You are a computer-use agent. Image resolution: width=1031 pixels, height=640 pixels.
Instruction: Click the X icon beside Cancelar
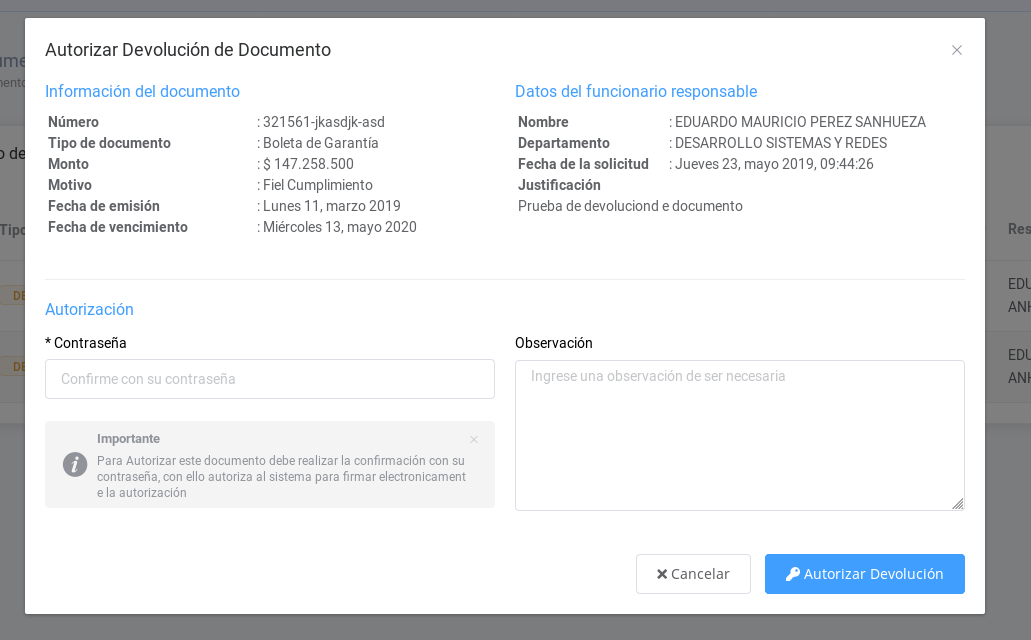point(662,574)
